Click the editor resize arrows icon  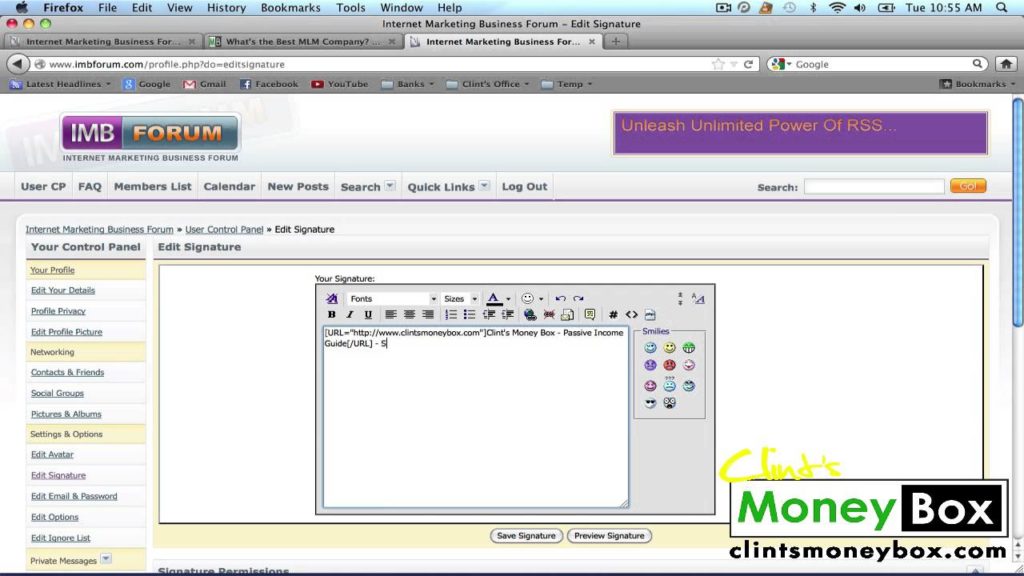pos(680,298)
